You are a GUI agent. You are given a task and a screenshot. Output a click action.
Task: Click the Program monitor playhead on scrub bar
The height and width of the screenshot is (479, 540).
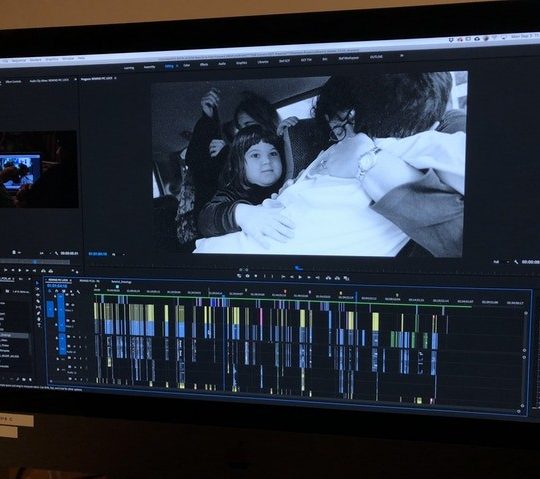[298, 267]
